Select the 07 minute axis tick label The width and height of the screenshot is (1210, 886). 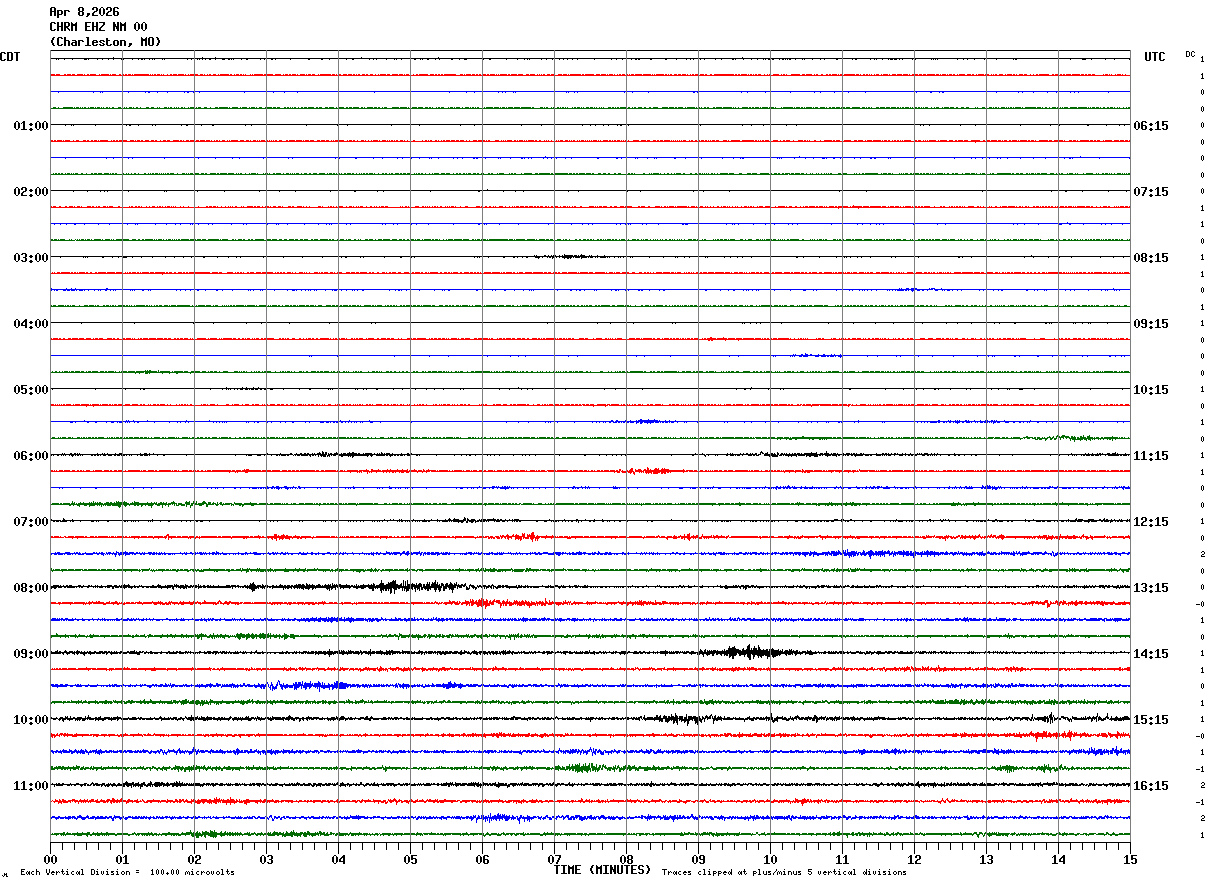coord(554,859)
